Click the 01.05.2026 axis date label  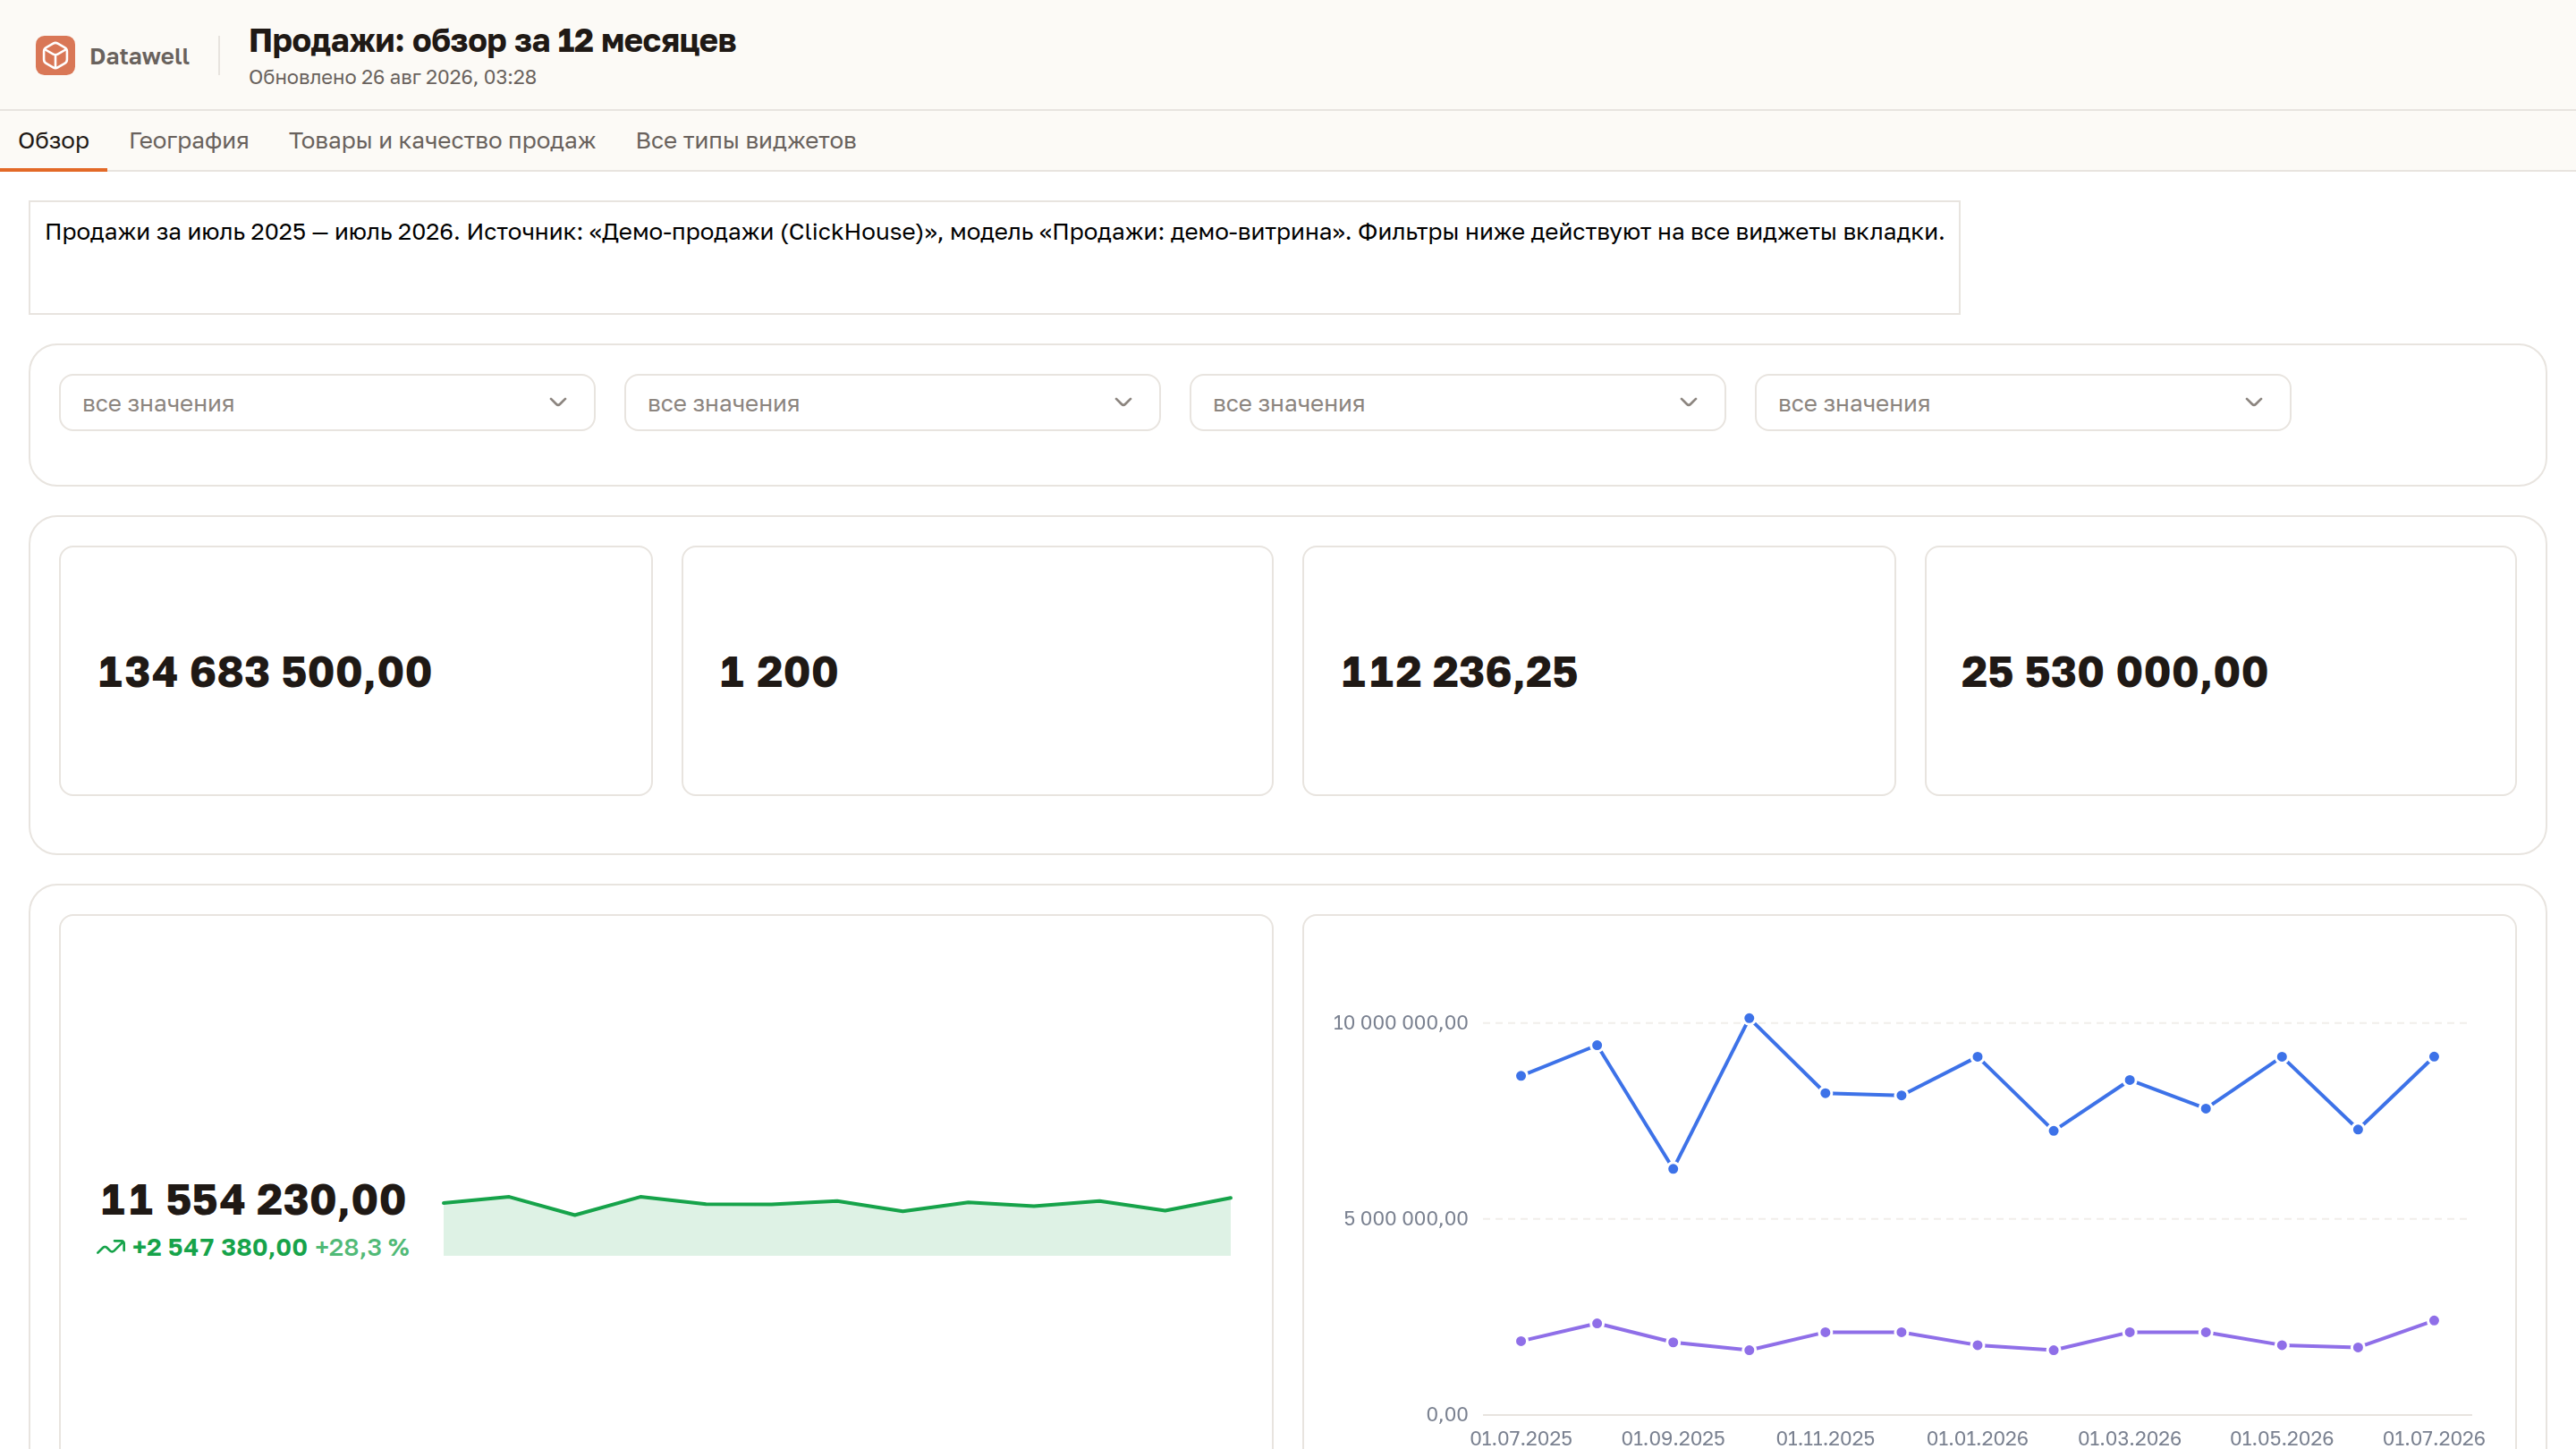point(2281,1437)
